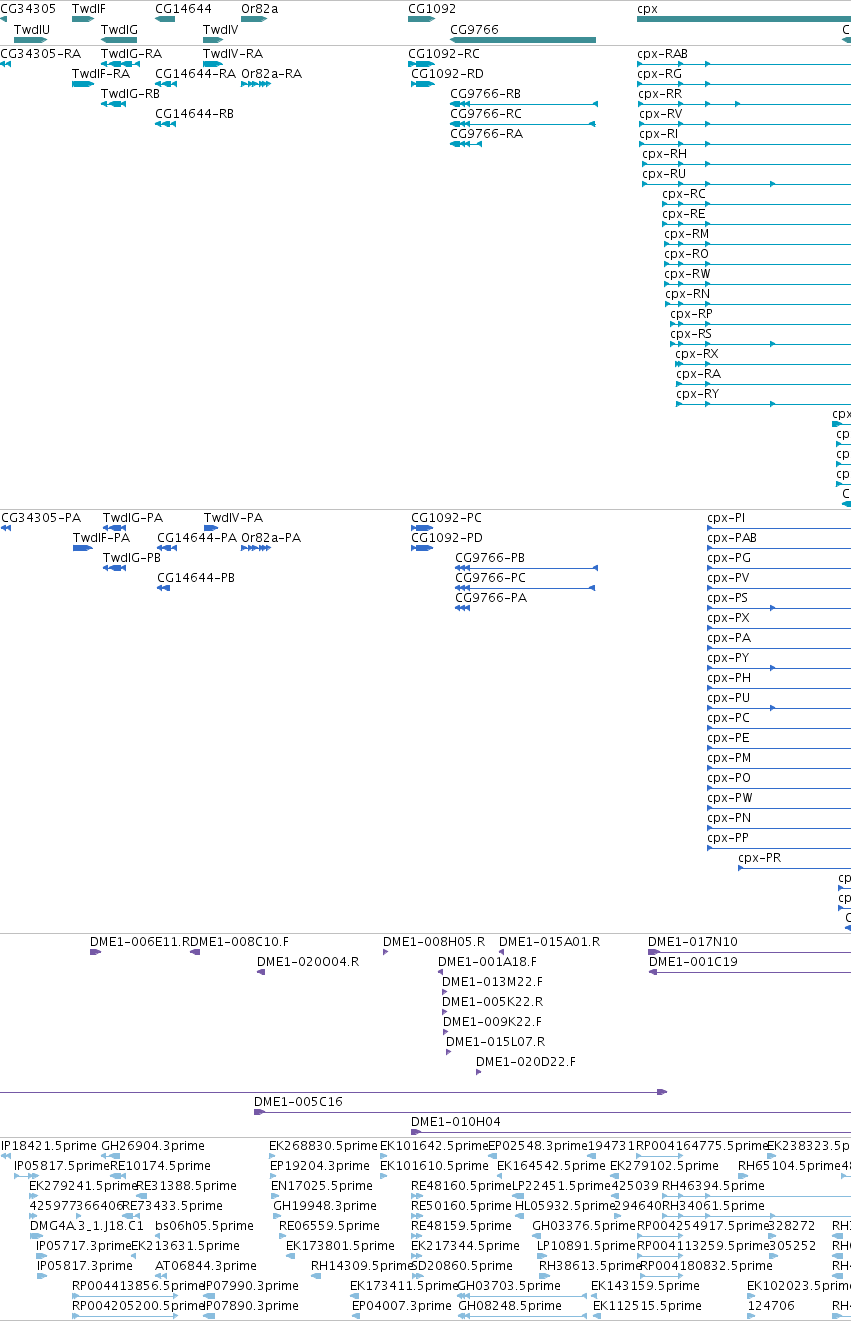
Task: Select the CG14644 gene label in top track
Action: [x=183, y=8]
